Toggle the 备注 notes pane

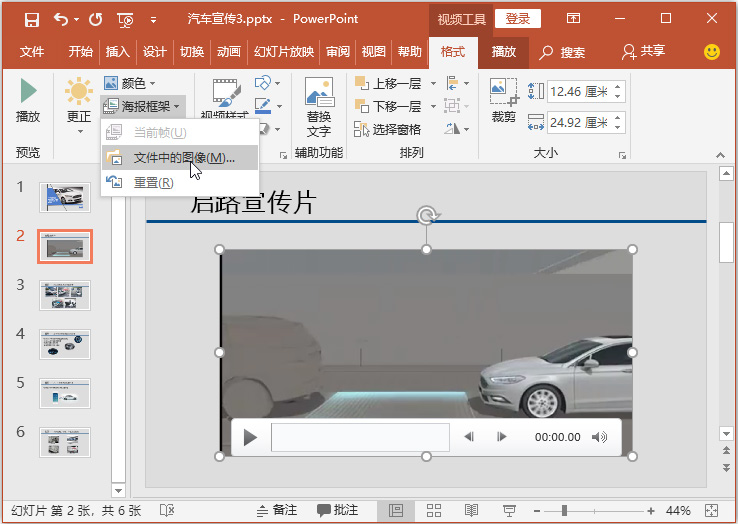(277, 510)
